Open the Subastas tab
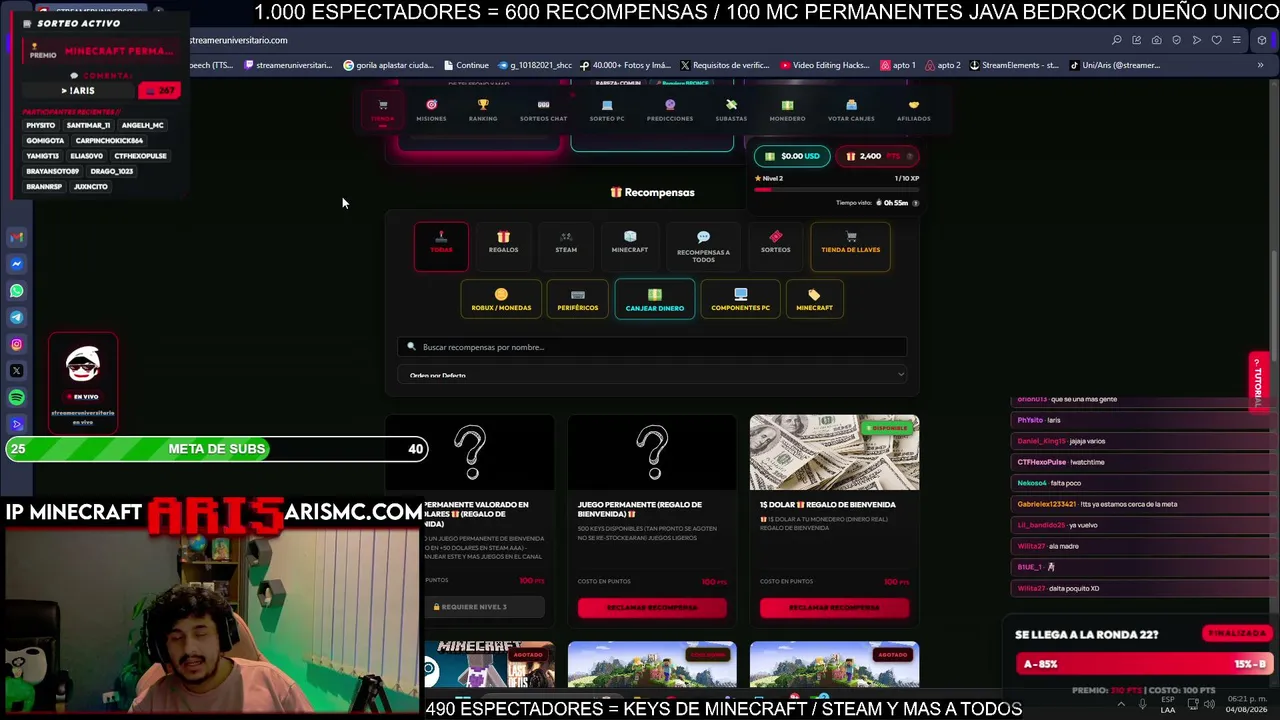The width and height of the screenshot is (1280, 720). pos(731,110)
